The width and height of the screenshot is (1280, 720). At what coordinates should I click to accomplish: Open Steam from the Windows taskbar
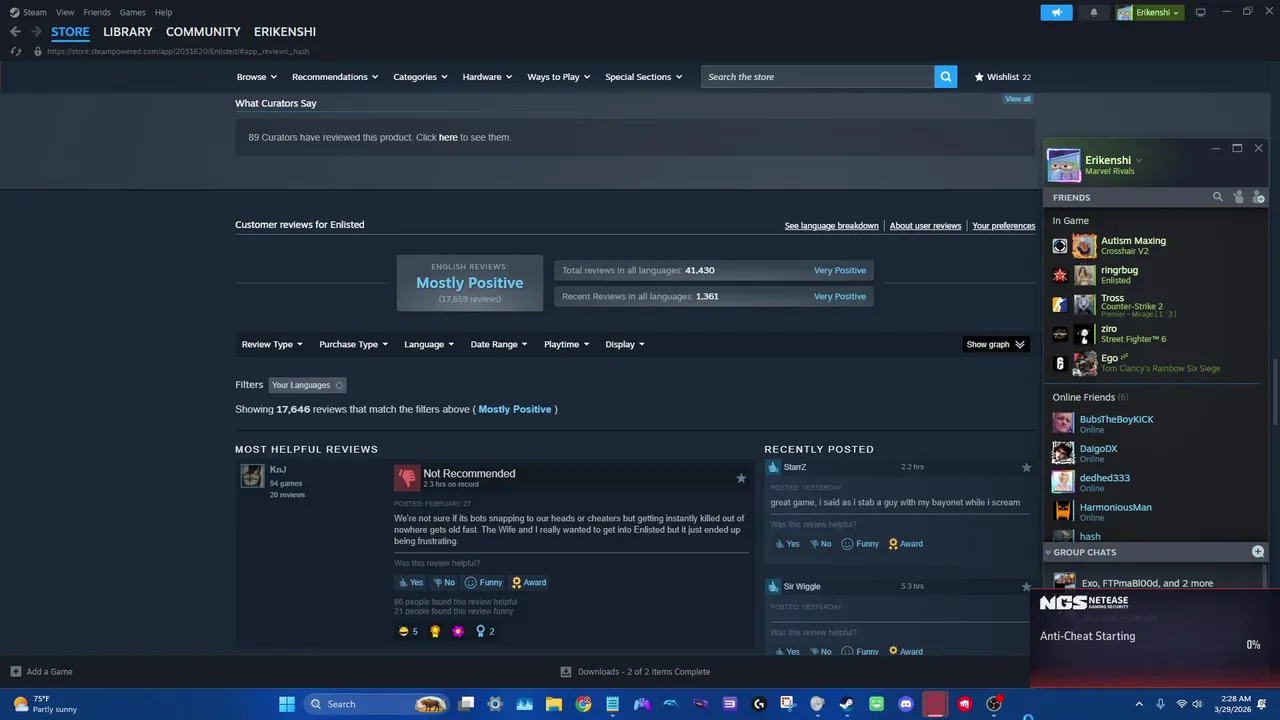point(846,704)
